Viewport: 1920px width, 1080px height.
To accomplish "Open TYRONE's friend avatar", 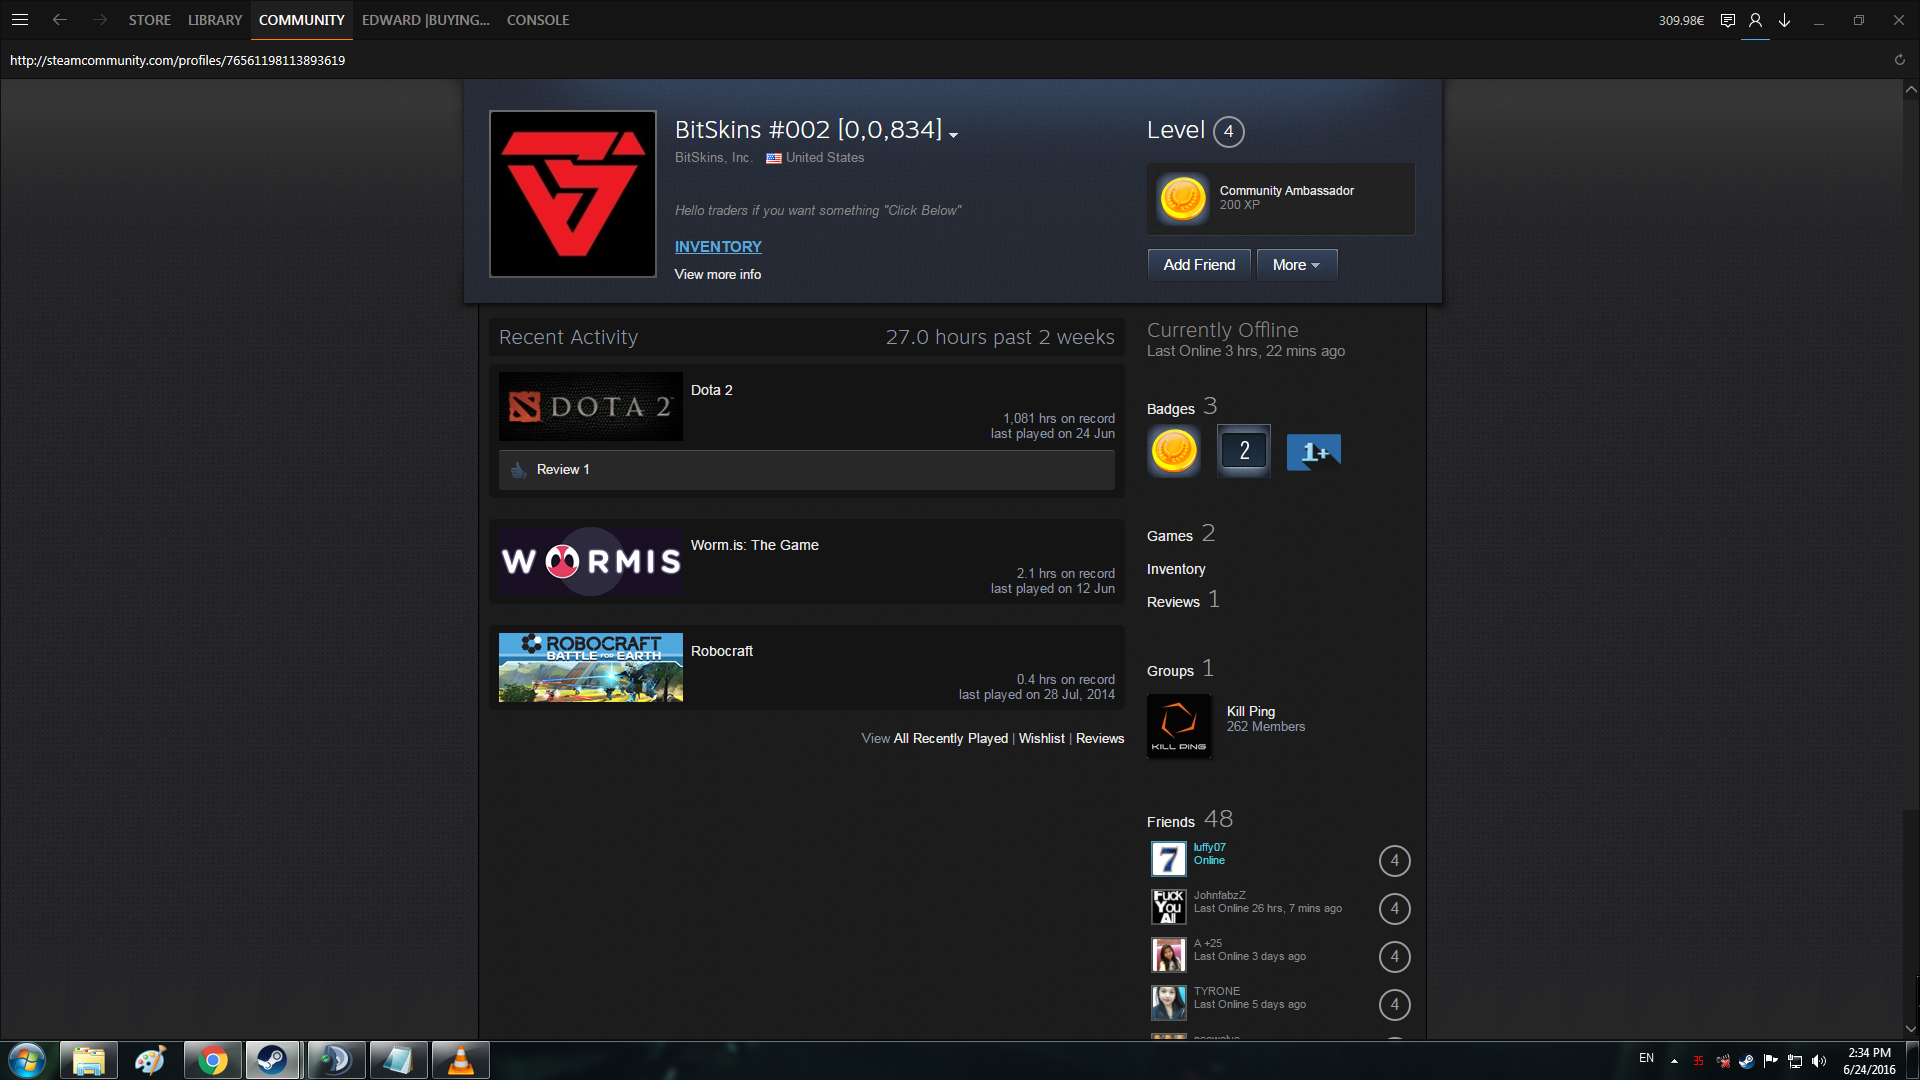I will tap(1168, 1003).
